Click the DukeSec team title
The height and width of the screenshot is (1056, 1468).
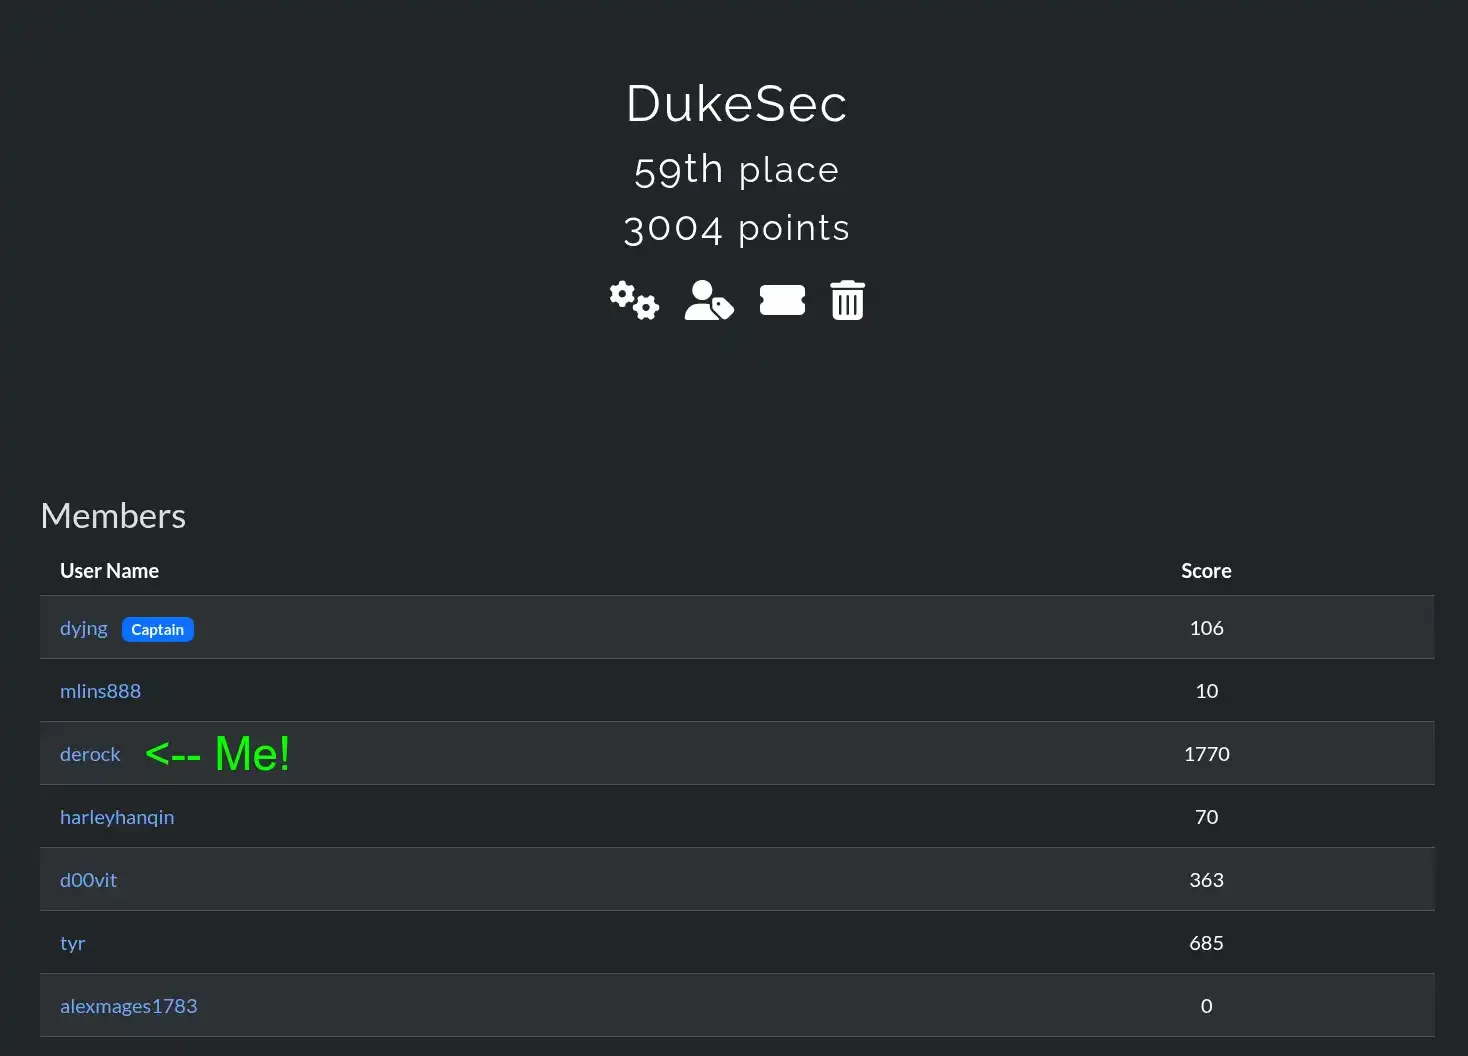coord(736,104)
